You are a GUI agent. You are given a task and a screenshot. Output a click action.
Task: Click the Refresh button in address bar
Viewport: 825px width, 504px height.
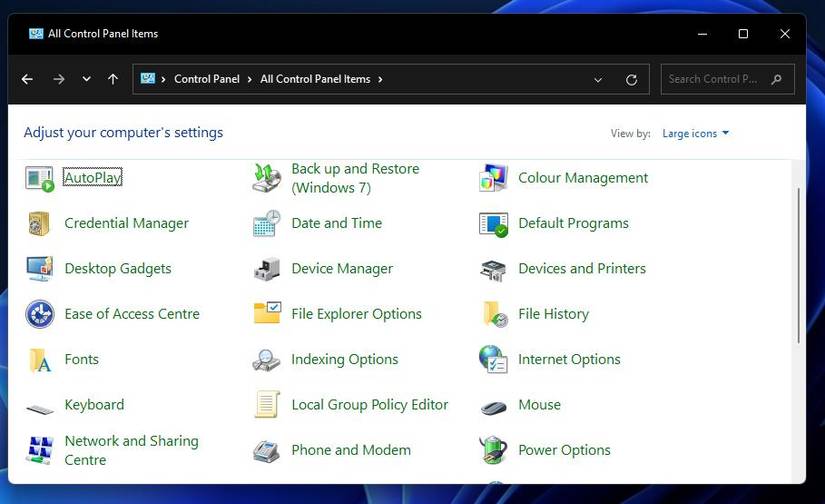[631, 79]
